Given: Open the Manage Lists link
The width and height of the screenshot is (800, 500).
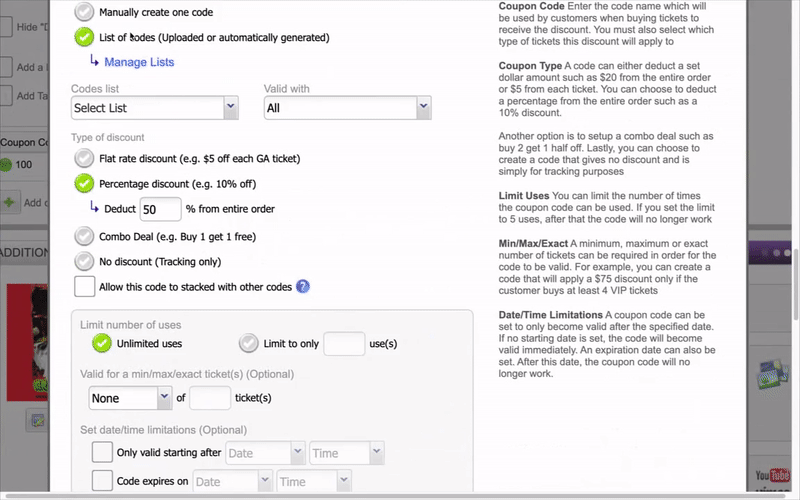Looking at the screenshot, I should tap(139, 62).
